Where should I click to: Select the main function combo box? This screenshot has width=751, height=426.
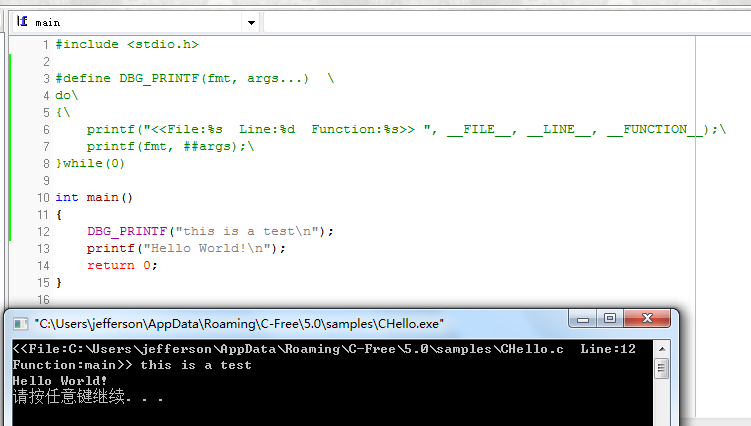tap(136, 23)
